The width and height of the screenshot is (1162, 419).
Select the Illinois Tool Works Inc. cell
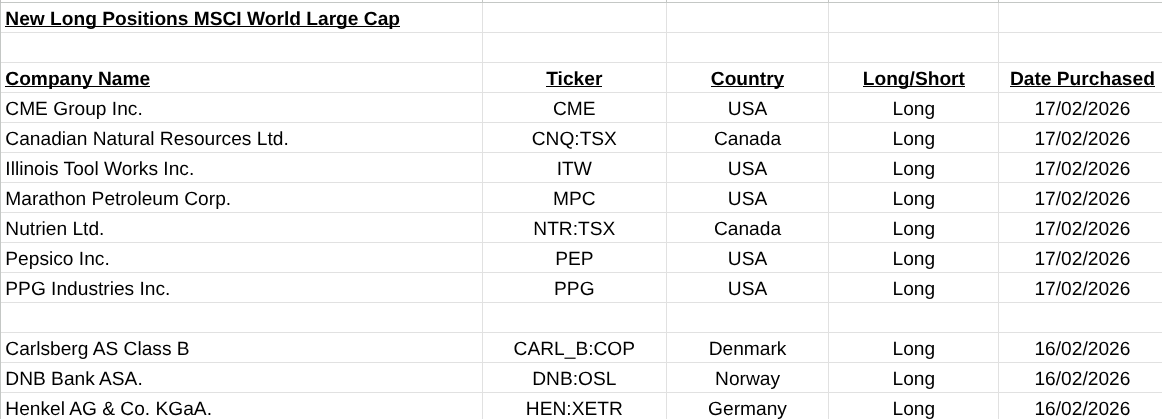(100, 169)
